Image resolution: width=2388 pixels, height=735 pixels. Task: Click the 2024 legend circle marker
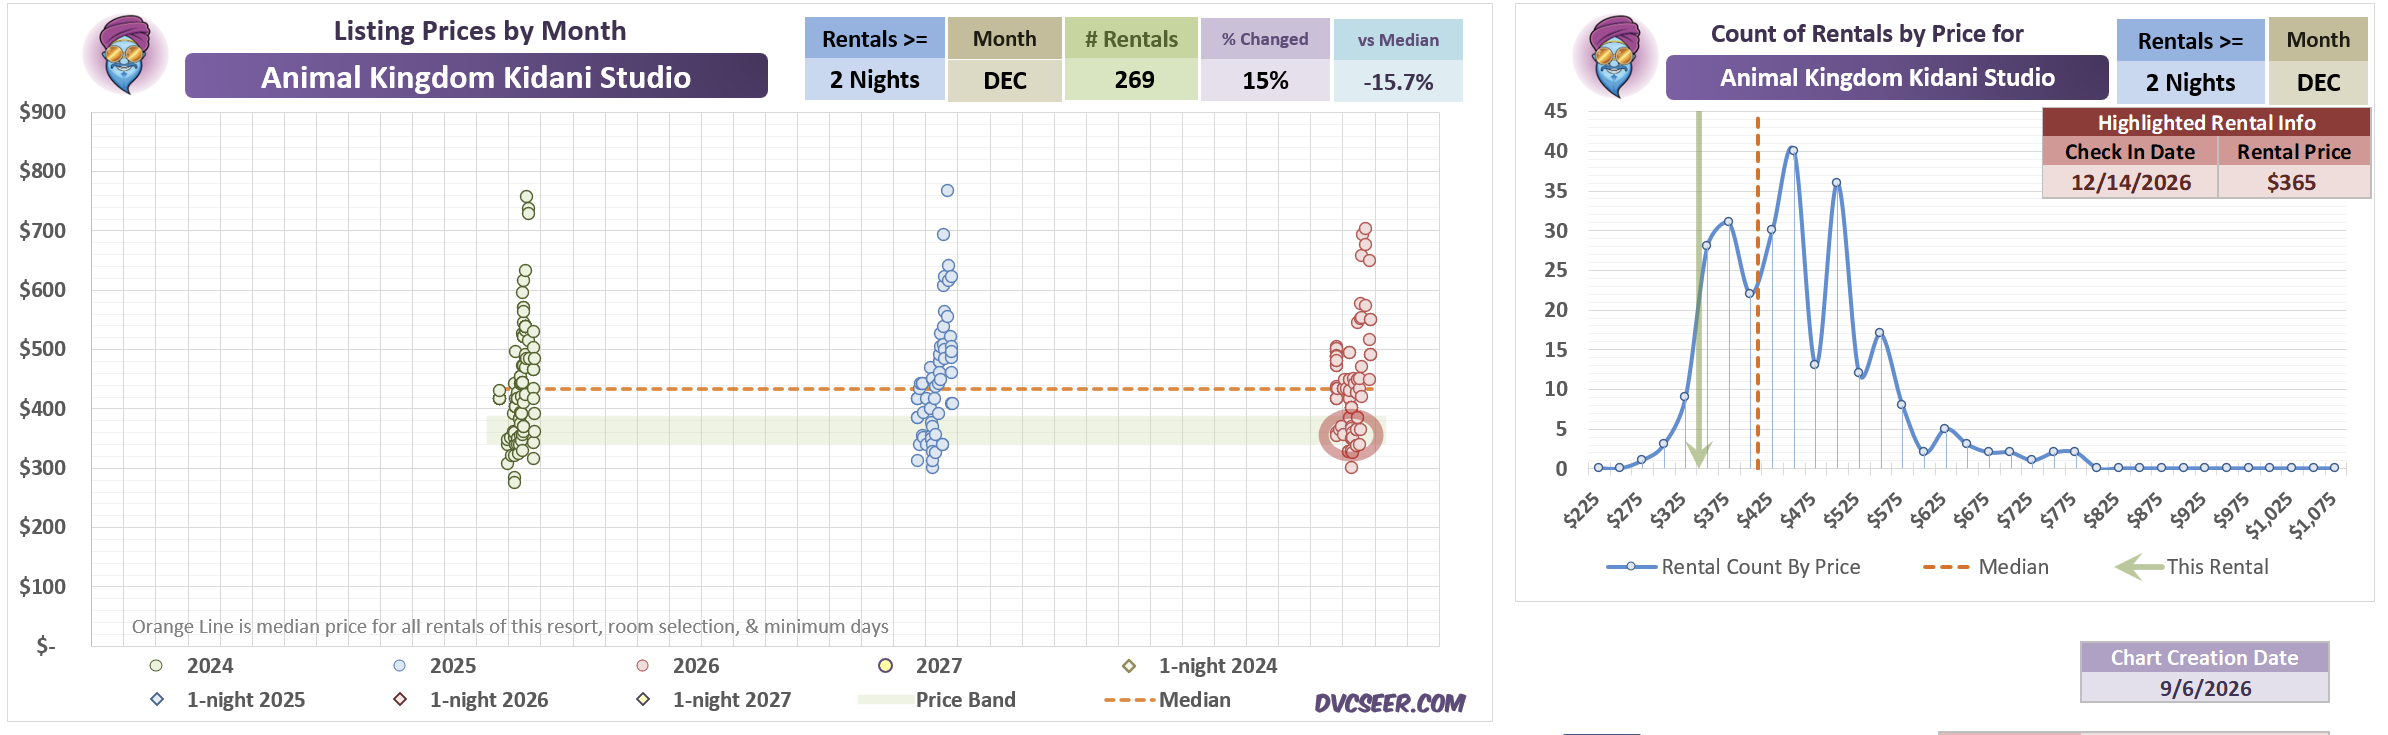click(156, 665)
